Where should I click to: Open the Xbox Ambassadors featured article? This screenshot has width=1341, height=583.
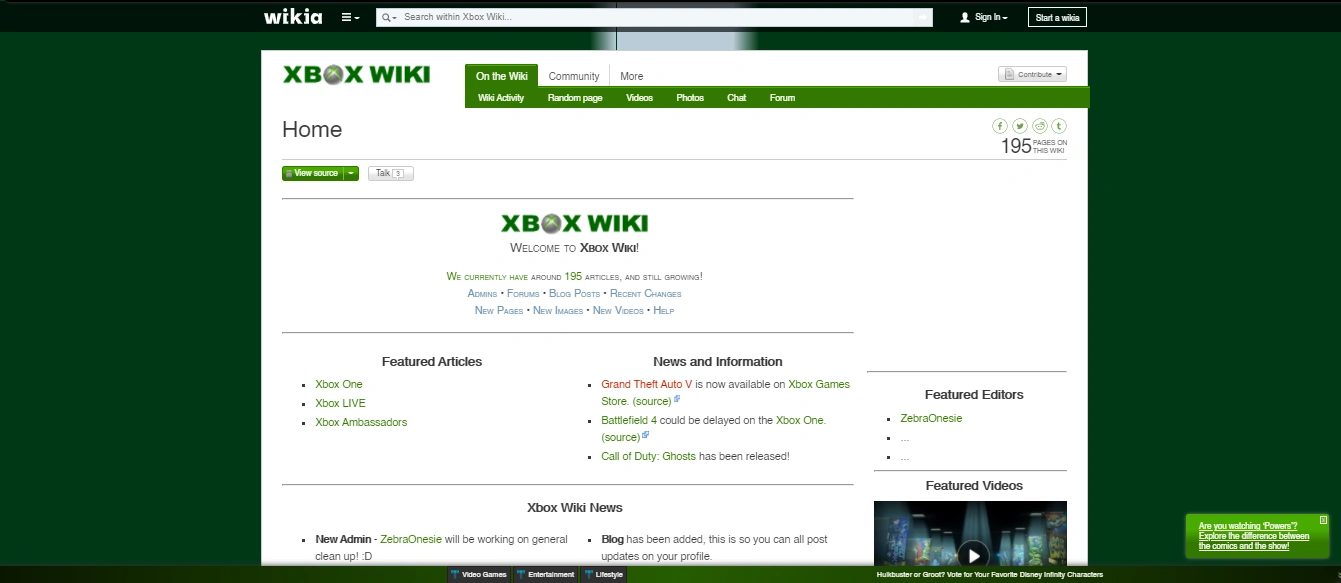click(x=361, y=422)
